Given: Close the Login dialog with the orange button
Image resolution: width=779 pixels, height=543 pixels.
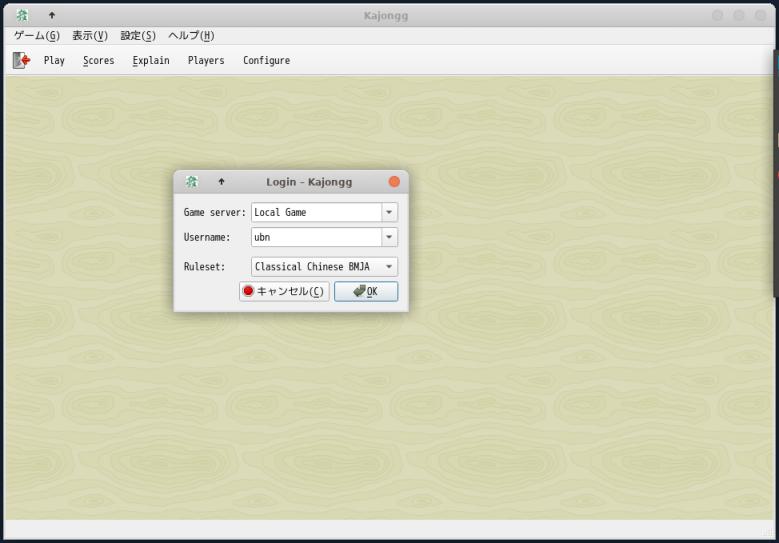Looking at the screenshot, I should click(394, 182).
